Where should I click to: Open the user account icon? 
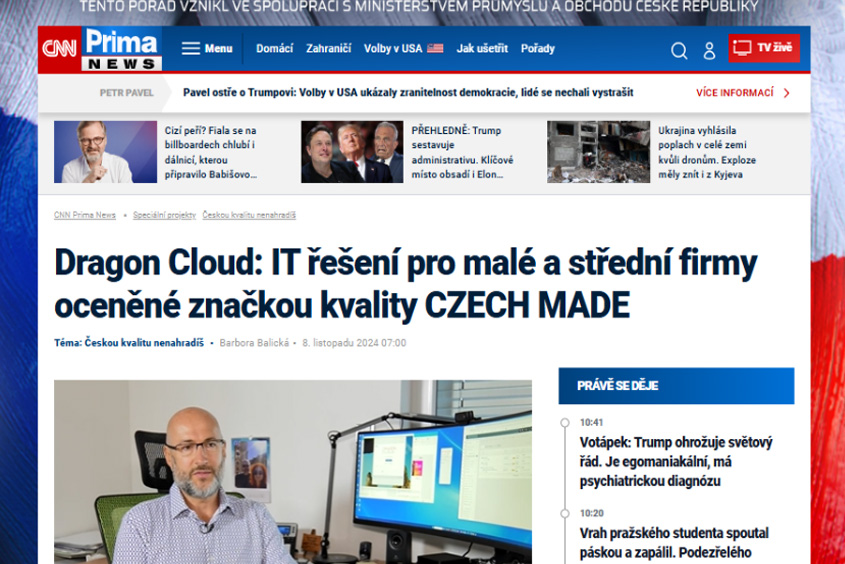pos(709,50)
